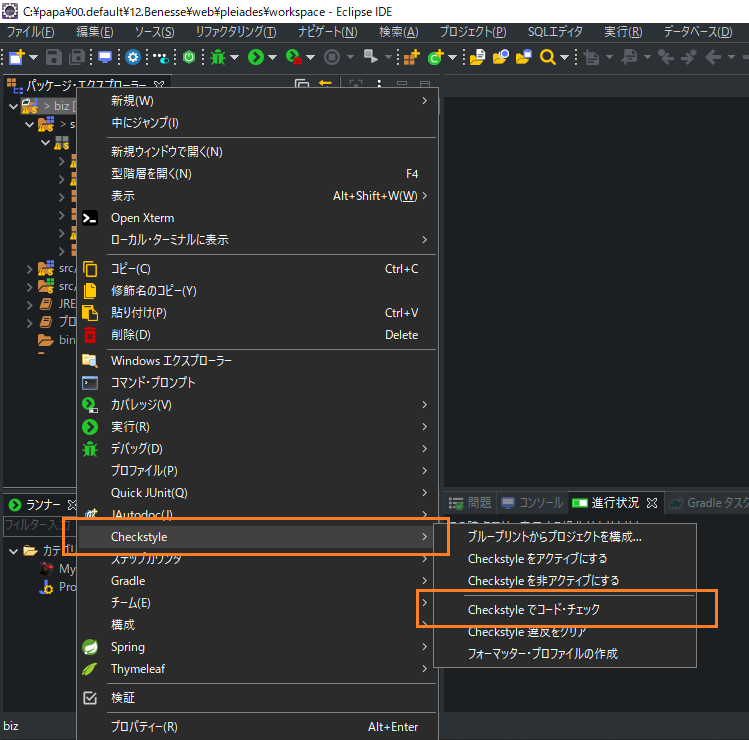Screen dimensions: 749x740
Task: Click the yellow Search magnifier toolbar icon
Action: 547,57
